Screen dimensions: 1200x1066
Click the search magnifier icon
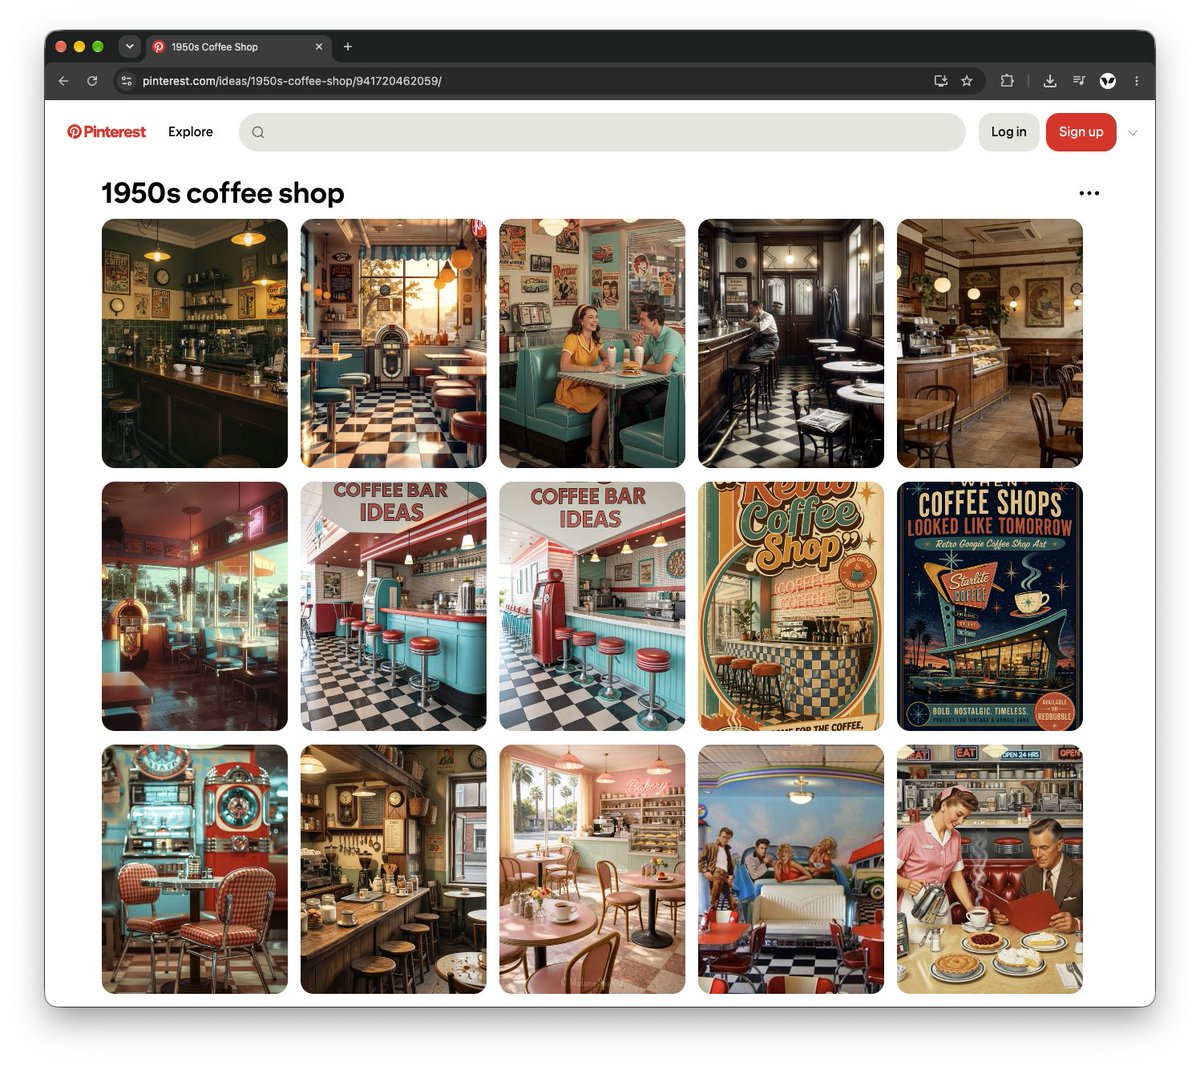pyautogui.click(x=258, y=132)
